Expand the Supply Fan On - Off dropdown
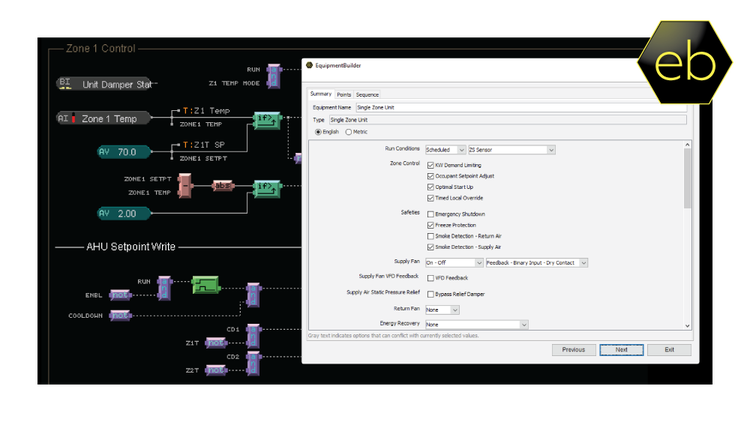Viewport: 750px width, 422px height. coord(452,262)
